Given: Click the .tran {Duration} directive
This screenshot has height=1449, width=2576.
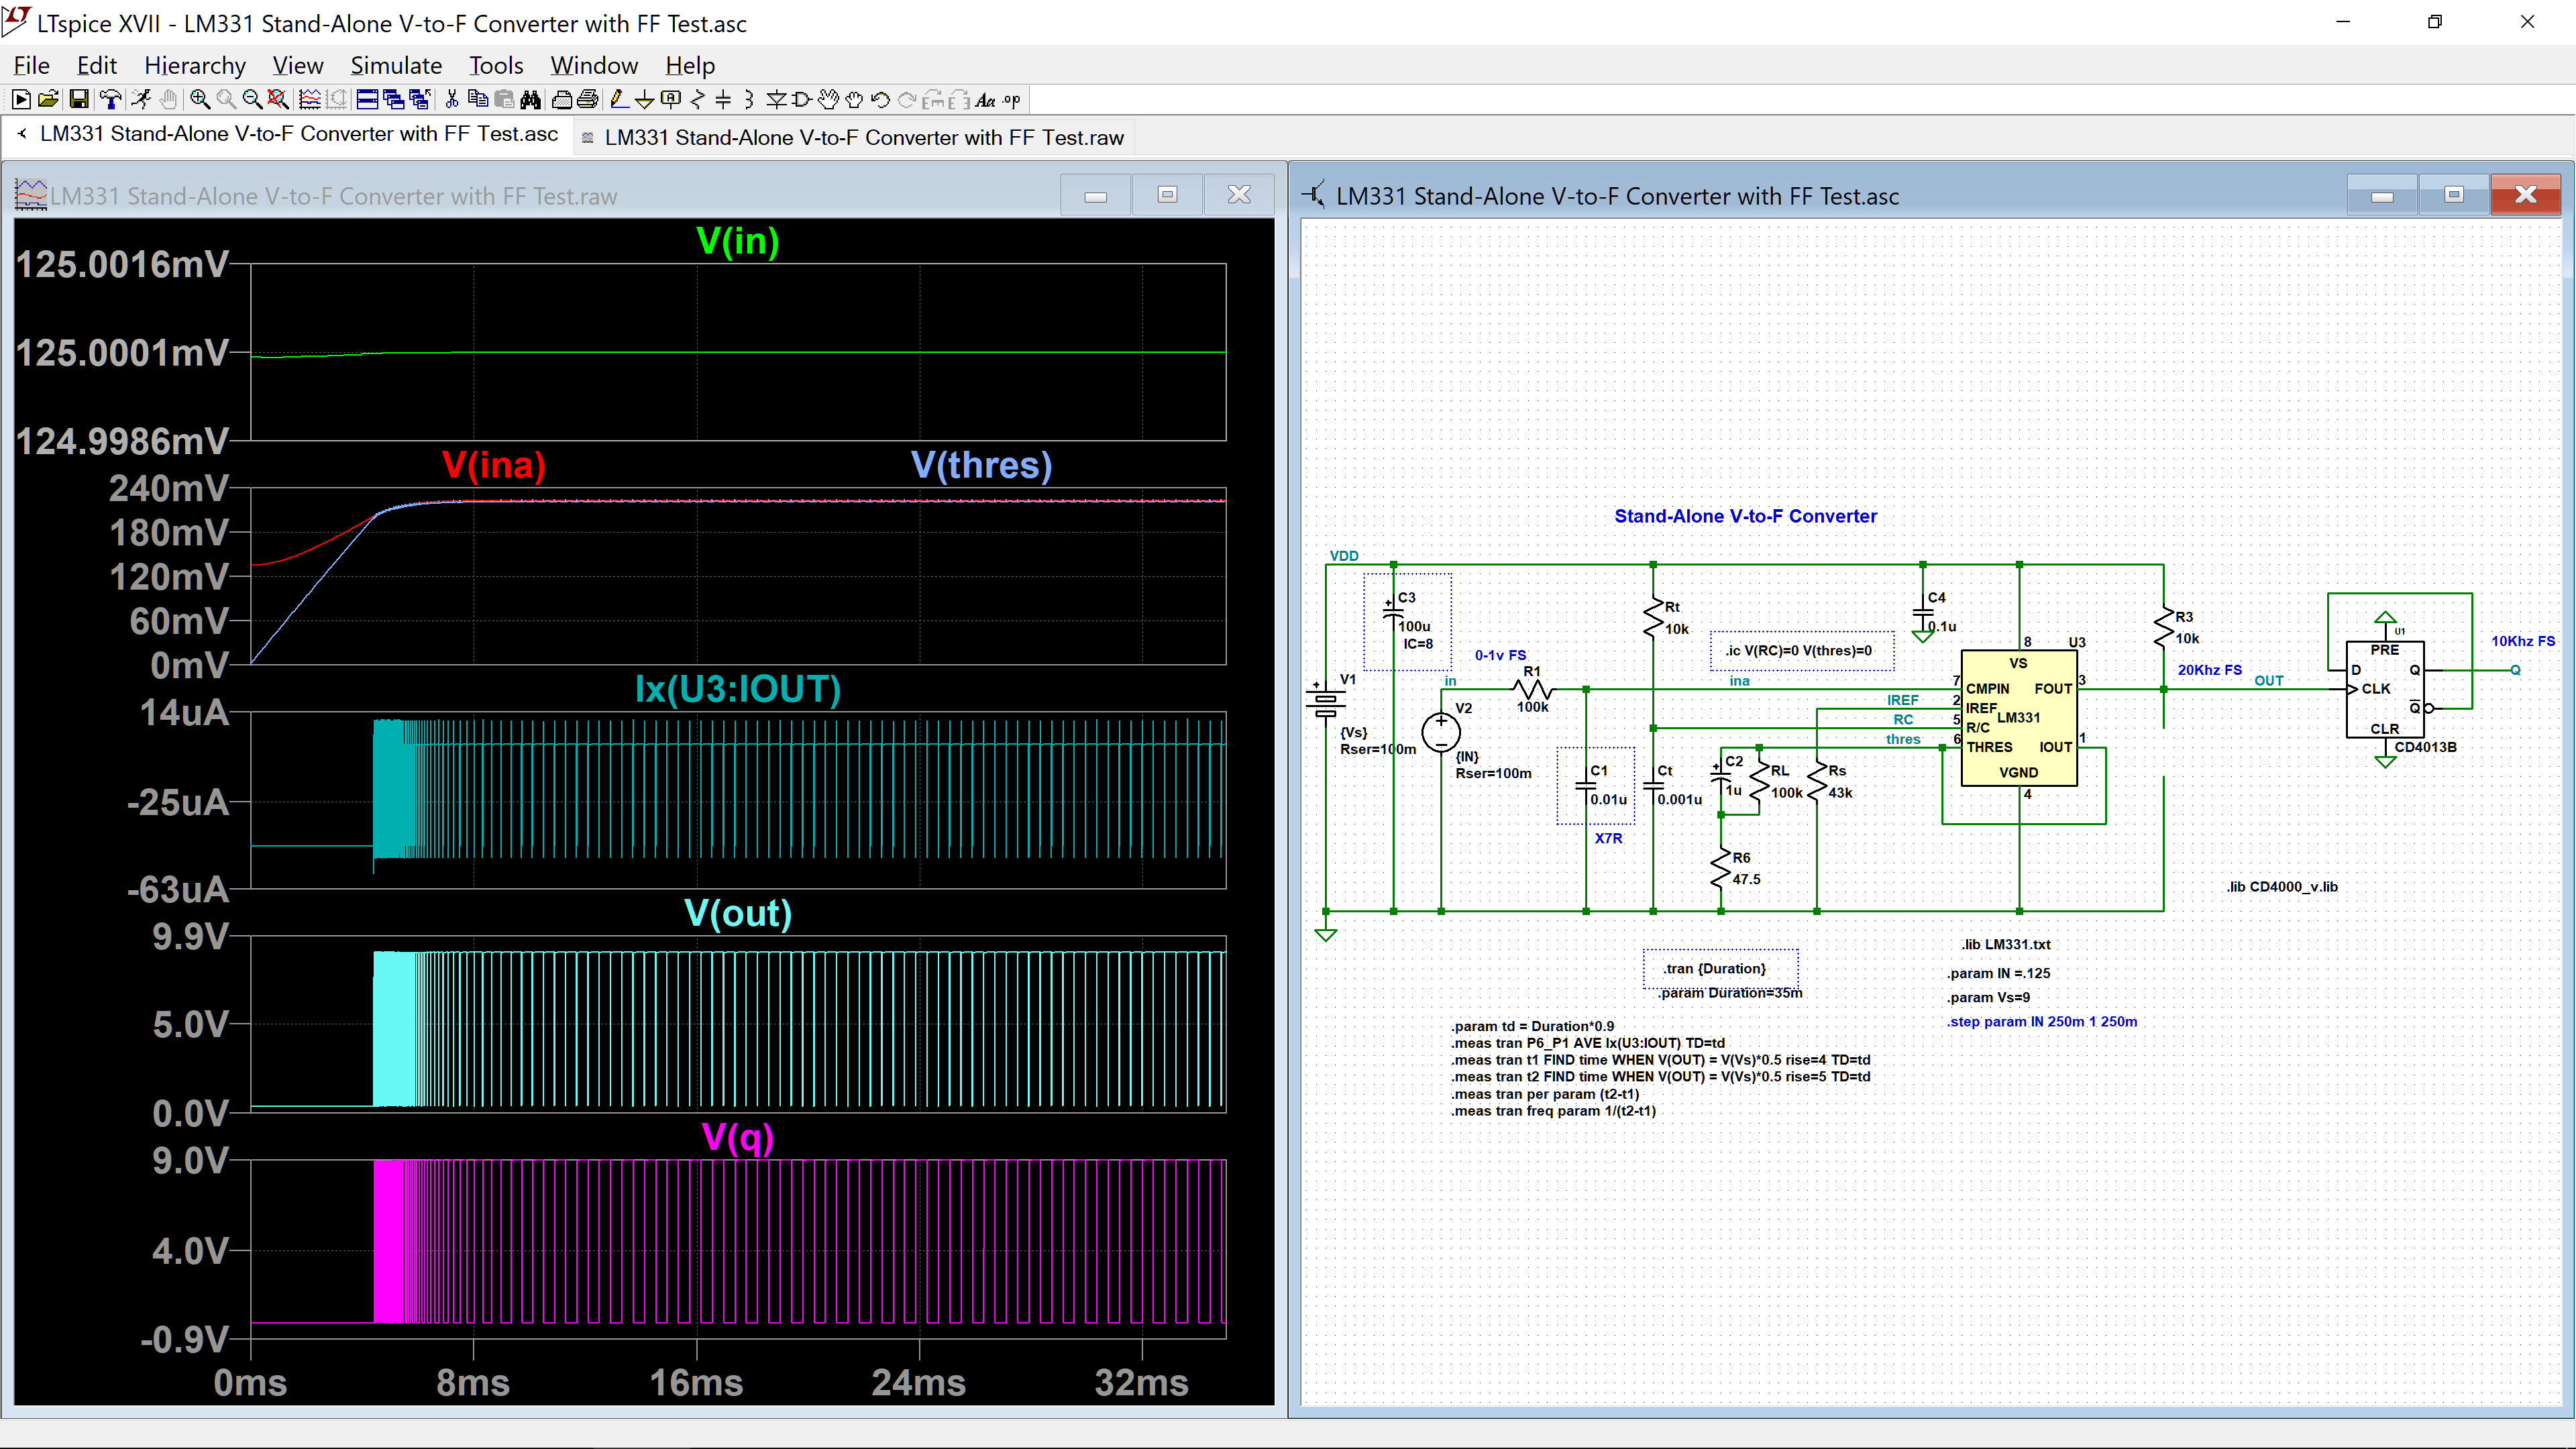Looking at the screenshot, I should point(1714,968).
